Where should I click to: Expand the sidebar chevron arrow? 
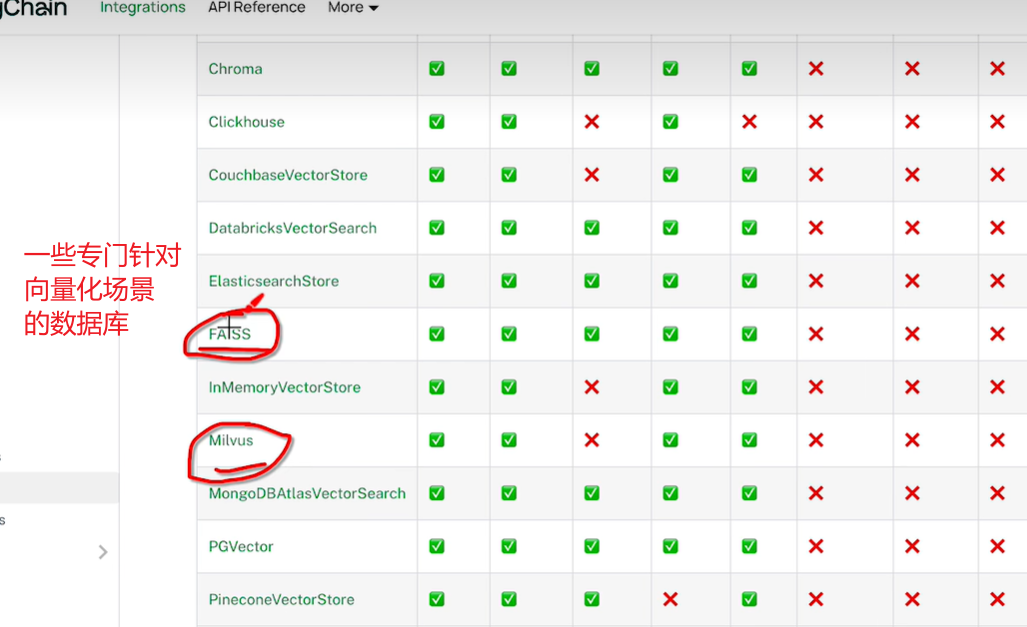[x=103, y=552]
